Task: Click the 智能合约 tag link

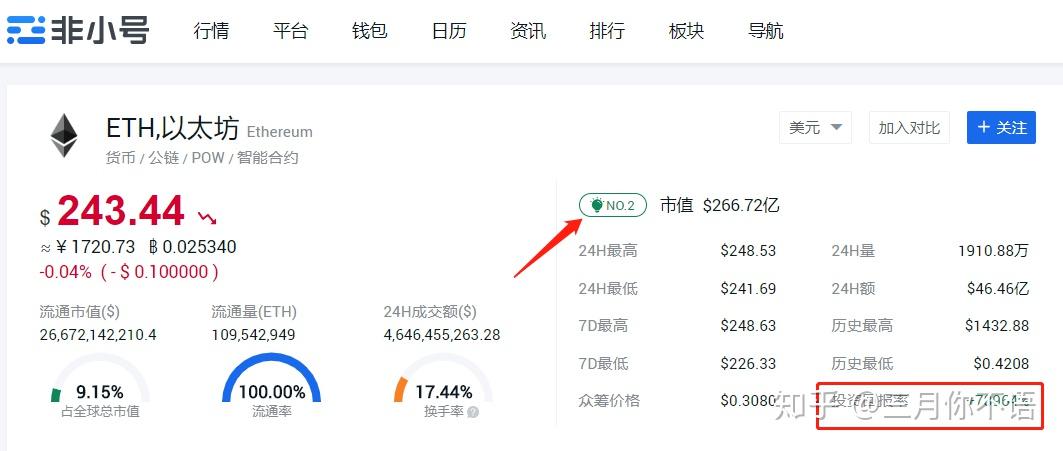Action: tap(267, 158)
